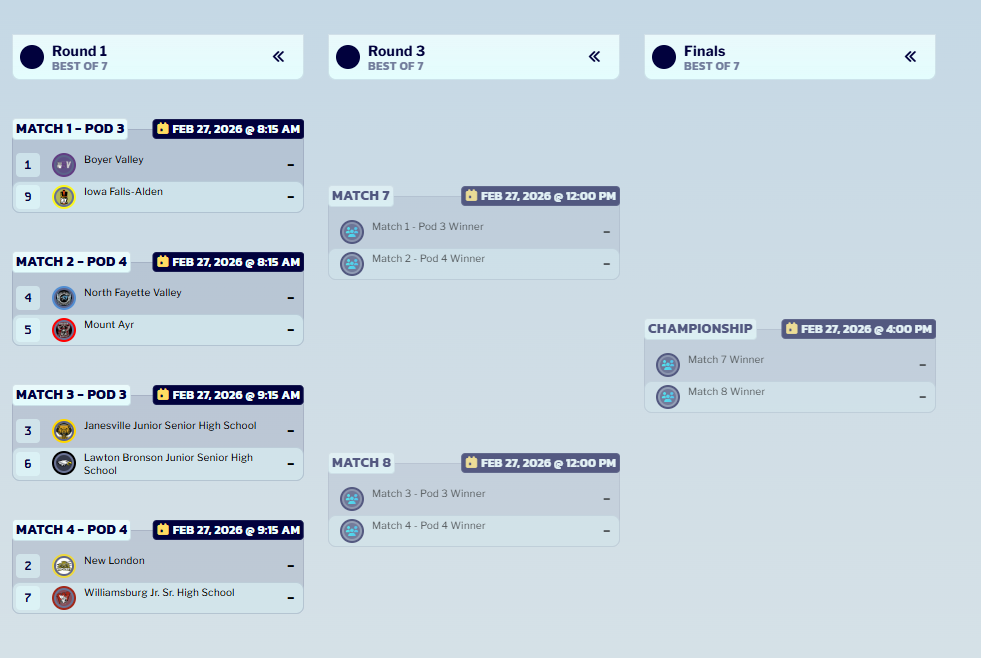This screenshot has width=981, height=658.
Task: Select the Match 1 Pod 3 Winner placeholder icon
Action: (351, 231)
